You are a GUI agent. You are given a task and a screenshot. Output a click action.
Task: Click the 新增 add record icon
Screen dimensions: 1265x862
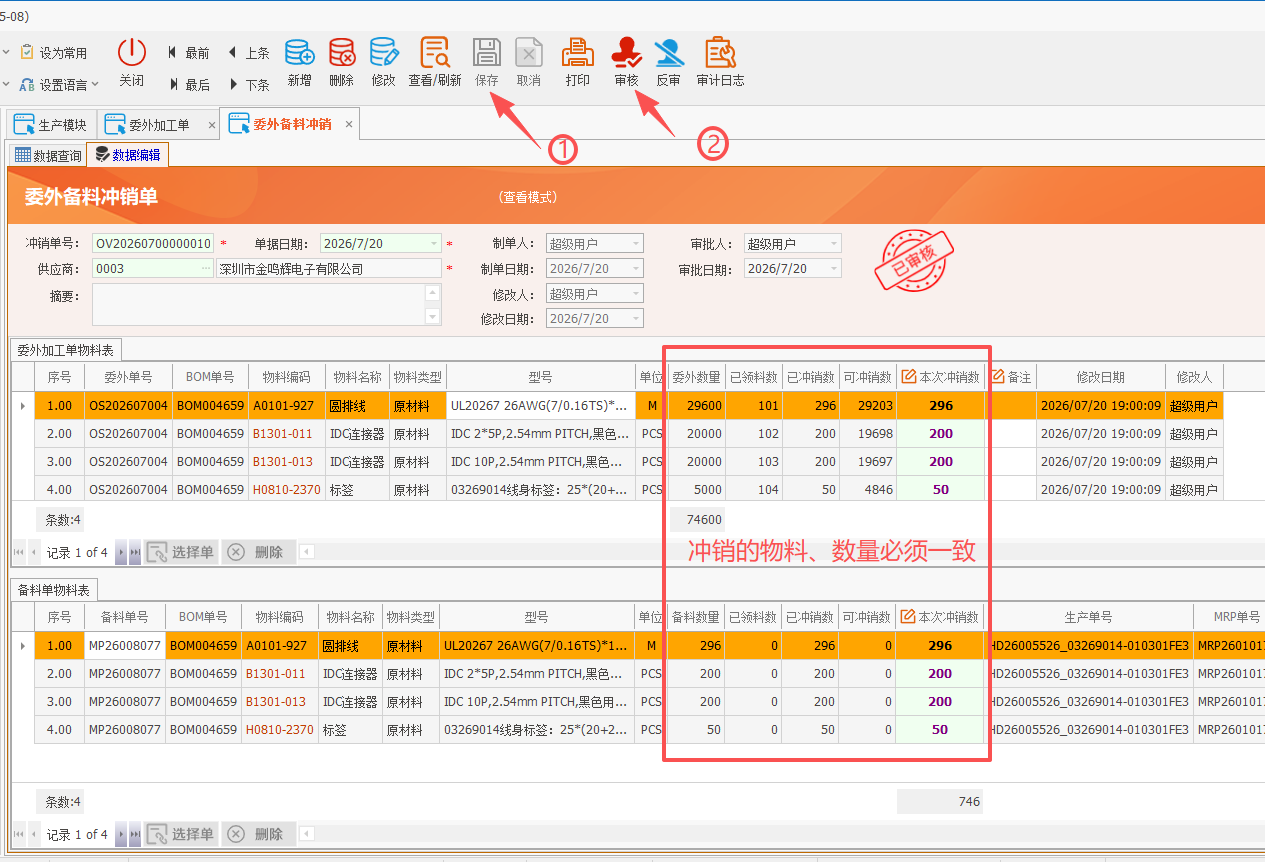[299, 53]
